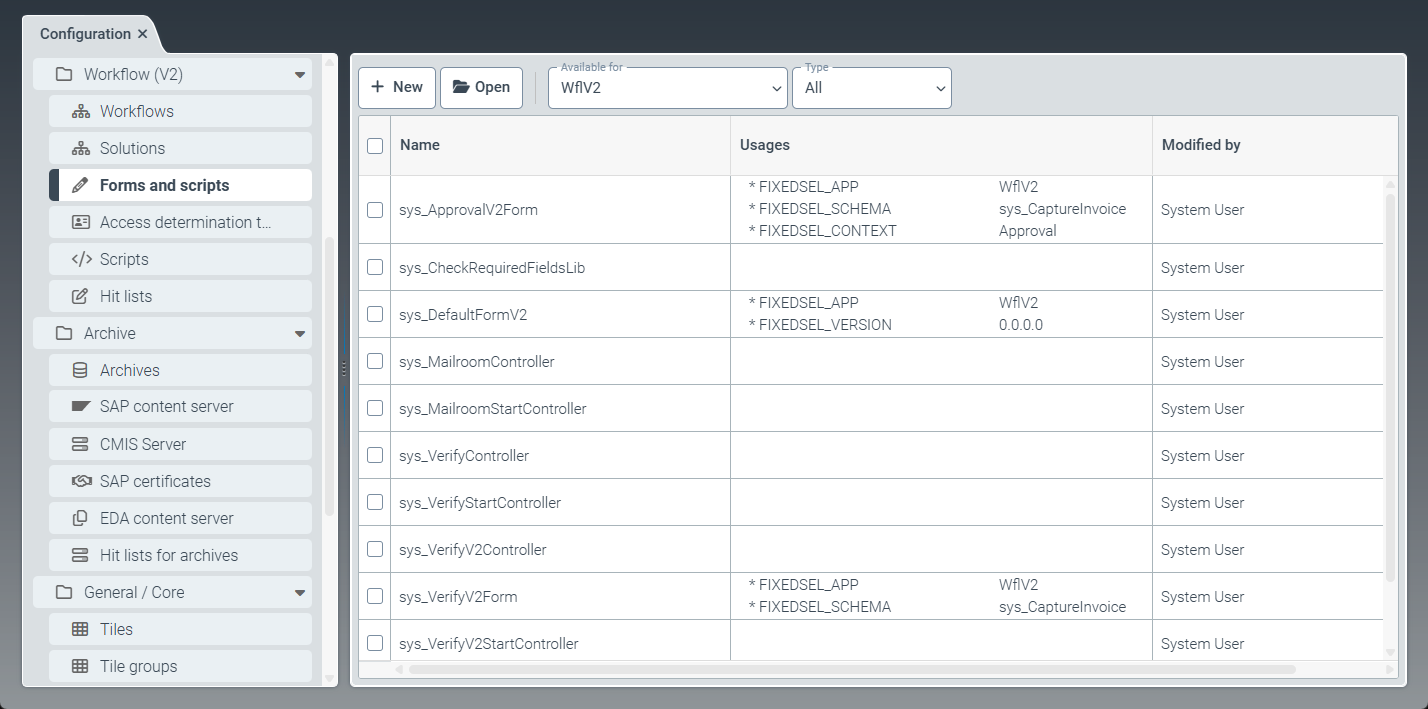Select the sys_VerifyV2Form checkbox
The image size is (1428, 709).
coord(375,595)
